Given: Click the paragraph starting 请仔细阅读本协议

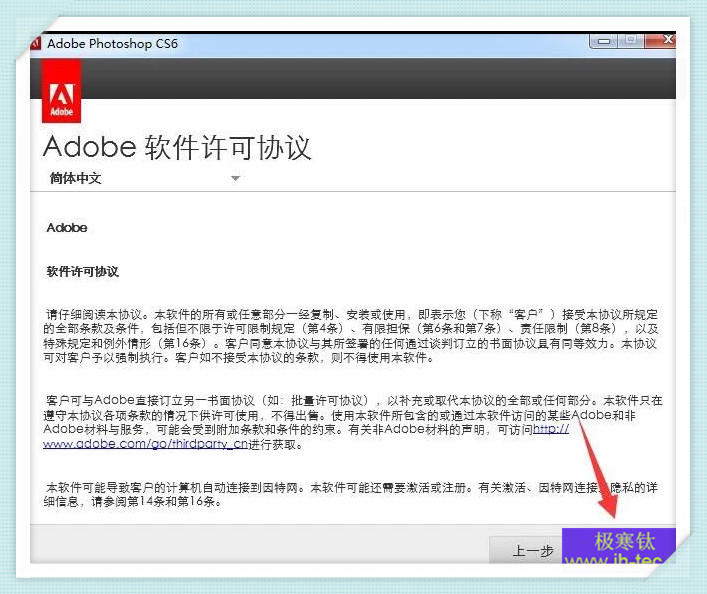Looking at the screenshot, I should click(350, 336).
